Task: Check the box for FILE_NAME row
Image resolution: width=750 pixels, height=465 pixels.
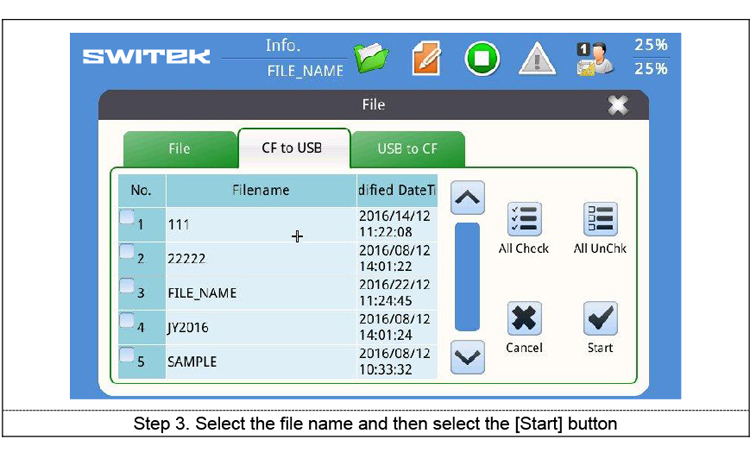Action: [x=127, y=286]
